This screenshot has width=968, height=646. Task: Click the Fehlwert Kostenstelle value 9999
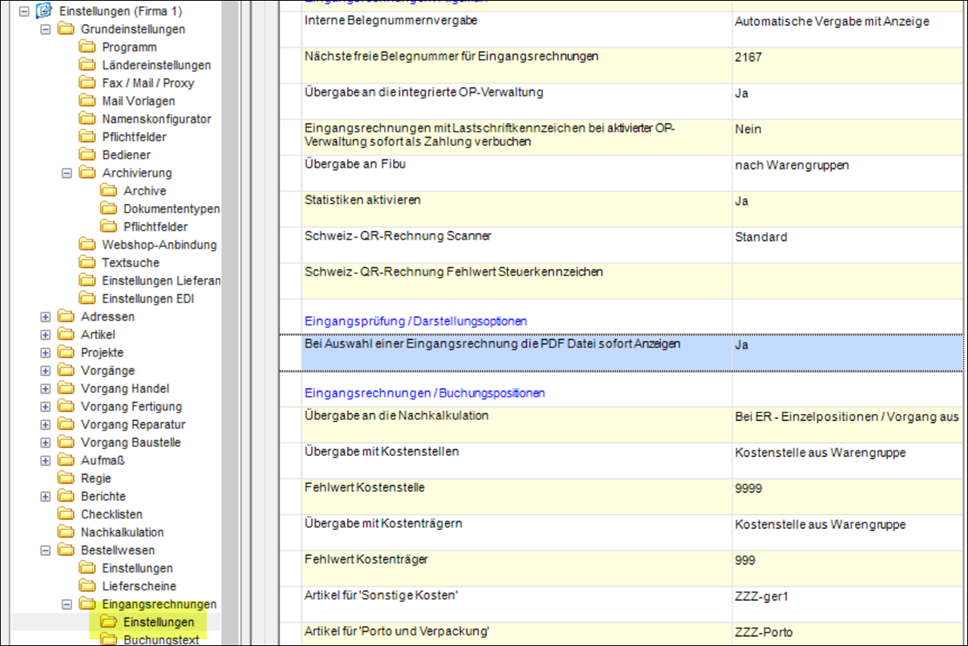750,488
